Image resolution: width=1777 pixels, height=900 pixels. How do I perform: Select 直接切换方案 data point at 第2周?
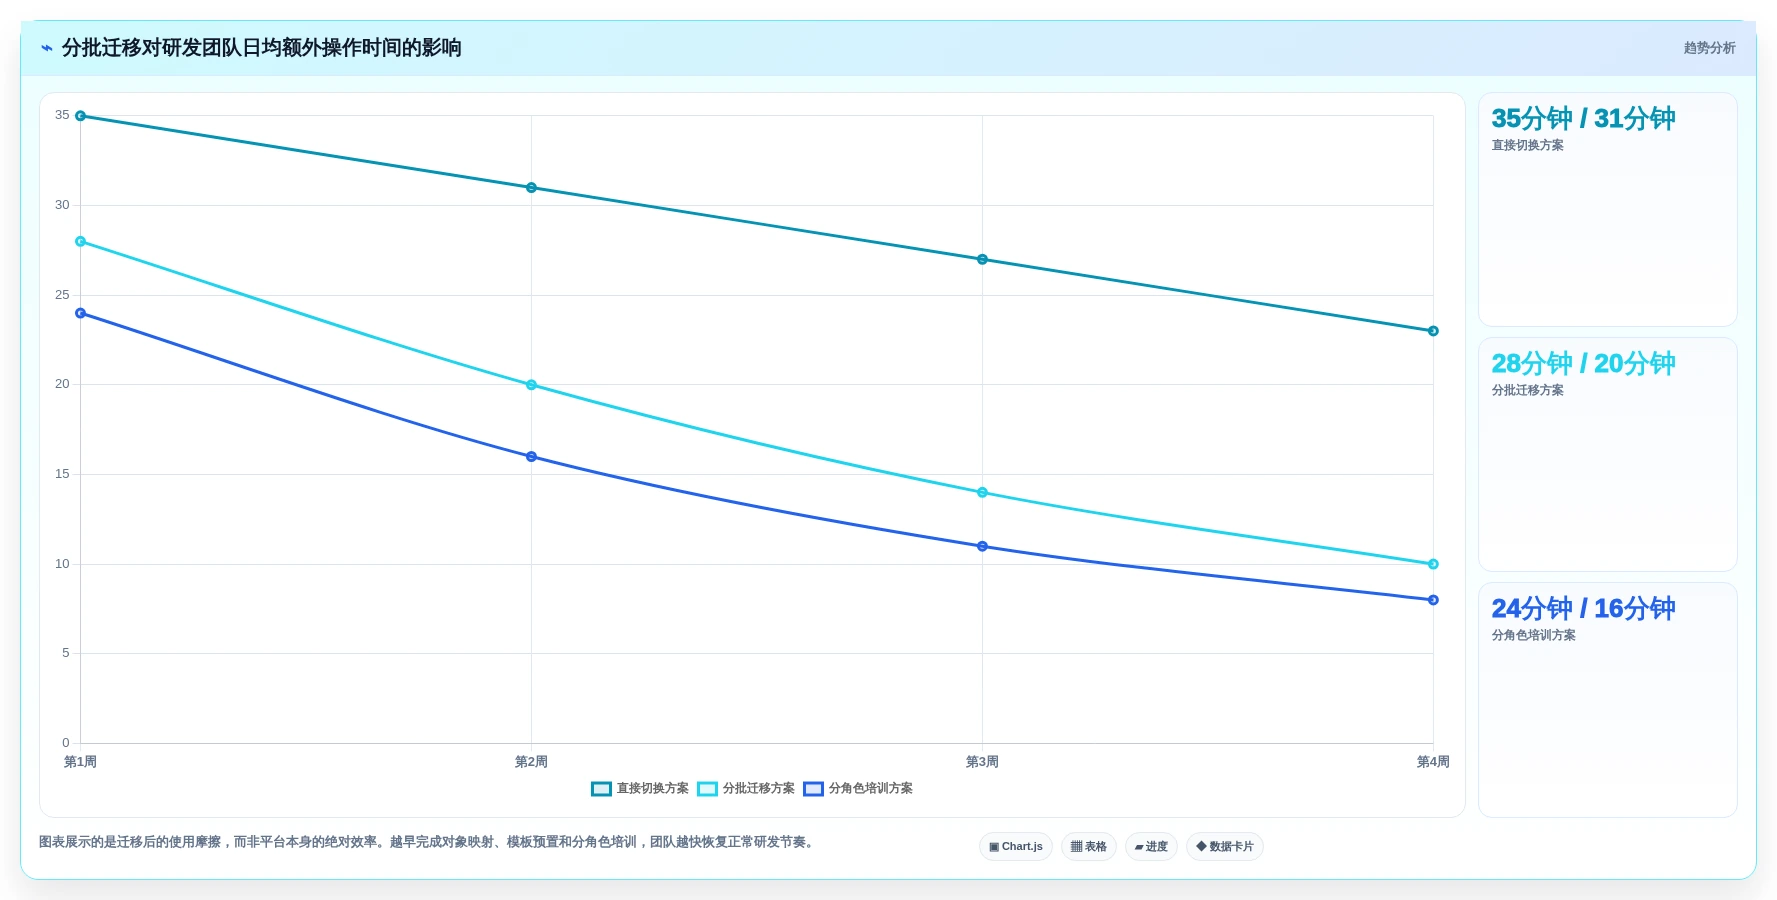531,188
